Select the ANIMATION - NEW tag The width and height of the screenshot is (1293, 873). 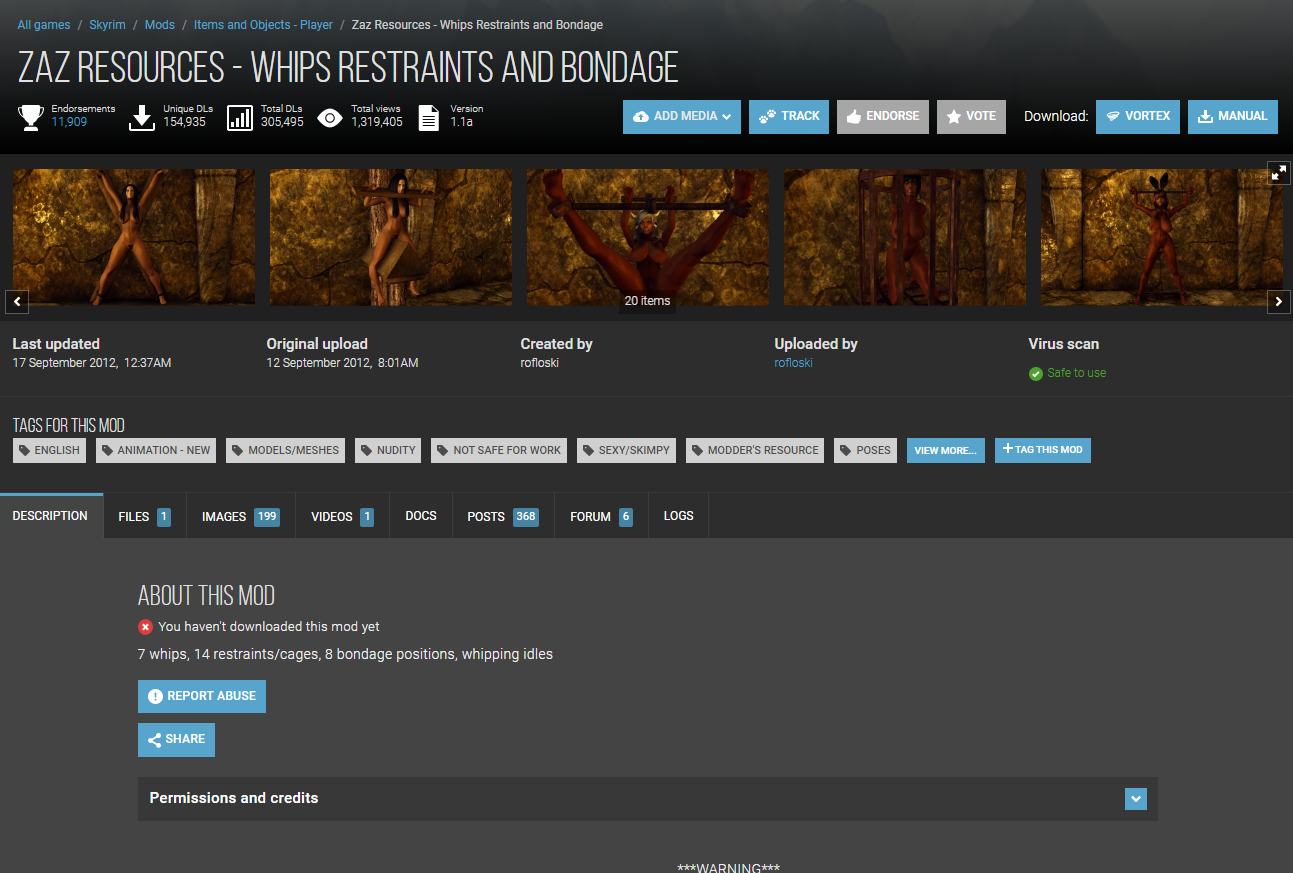coord(156,451)
